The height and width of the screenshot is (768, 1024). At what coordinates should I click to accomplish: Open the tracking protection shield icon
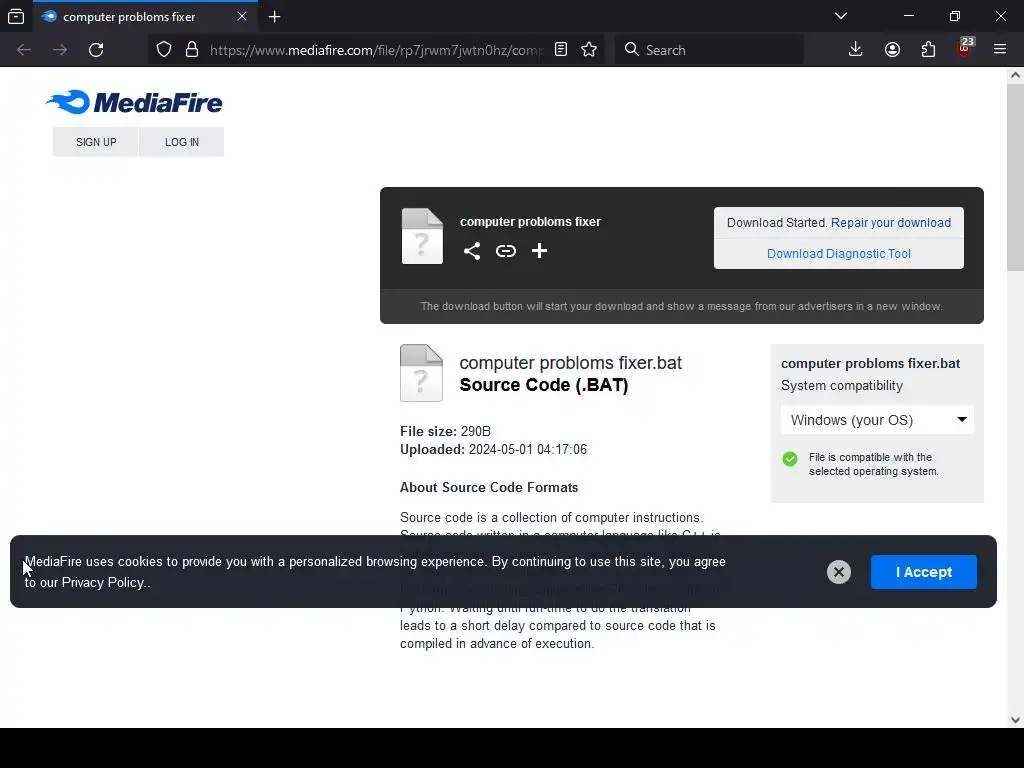(x=164, y=50)
